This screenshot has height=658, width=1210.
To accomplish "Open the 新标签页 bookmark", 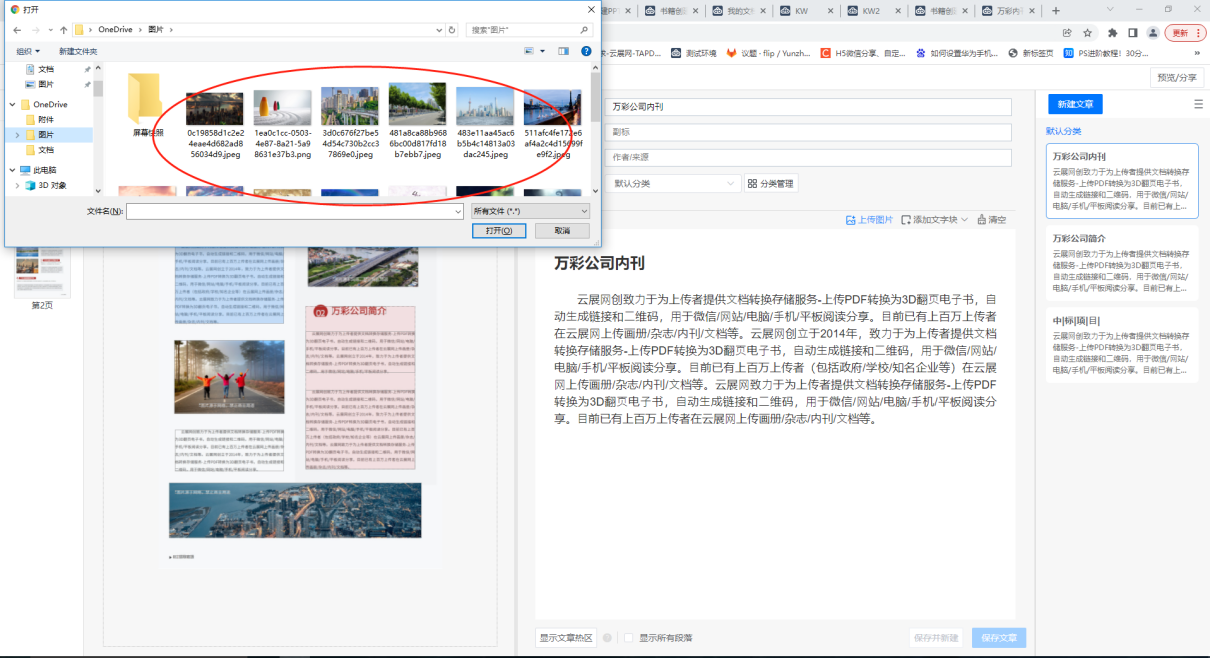I will tap(1030, 53).
